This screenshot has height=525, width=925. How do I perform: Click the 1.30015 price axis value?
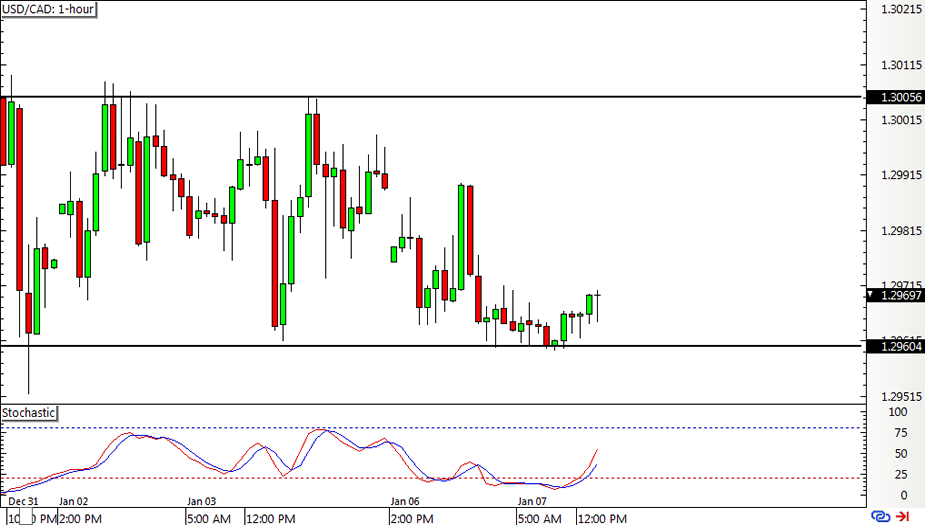[x=901, y=120]
